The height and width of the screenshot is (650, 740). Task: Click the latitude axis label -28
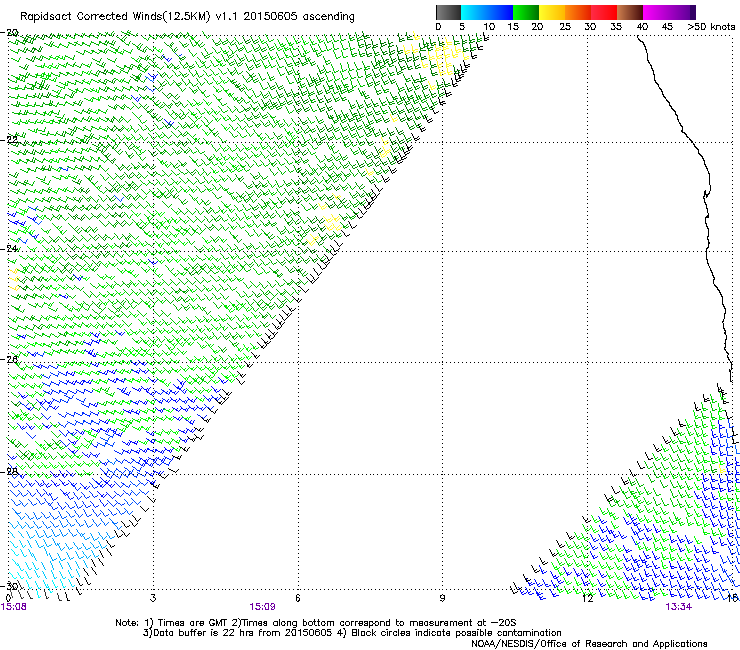click(9, 471)
